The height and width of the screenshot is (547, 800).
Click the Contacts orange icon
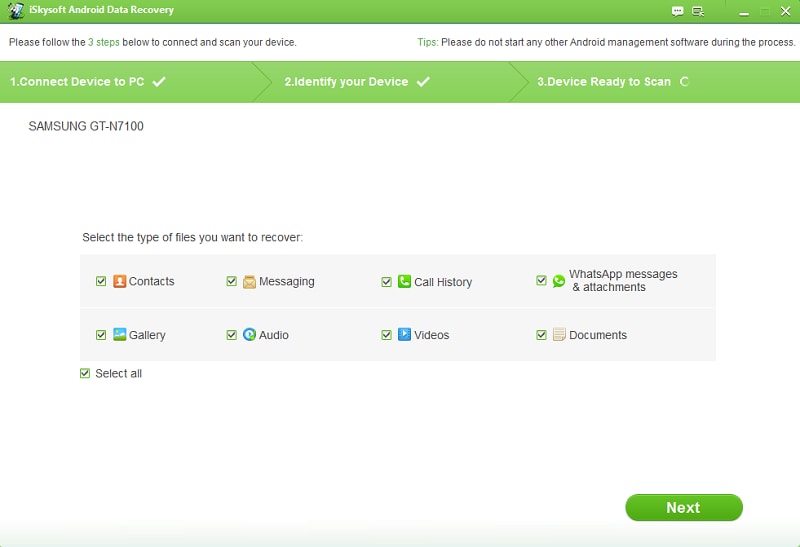pos(119,281)
